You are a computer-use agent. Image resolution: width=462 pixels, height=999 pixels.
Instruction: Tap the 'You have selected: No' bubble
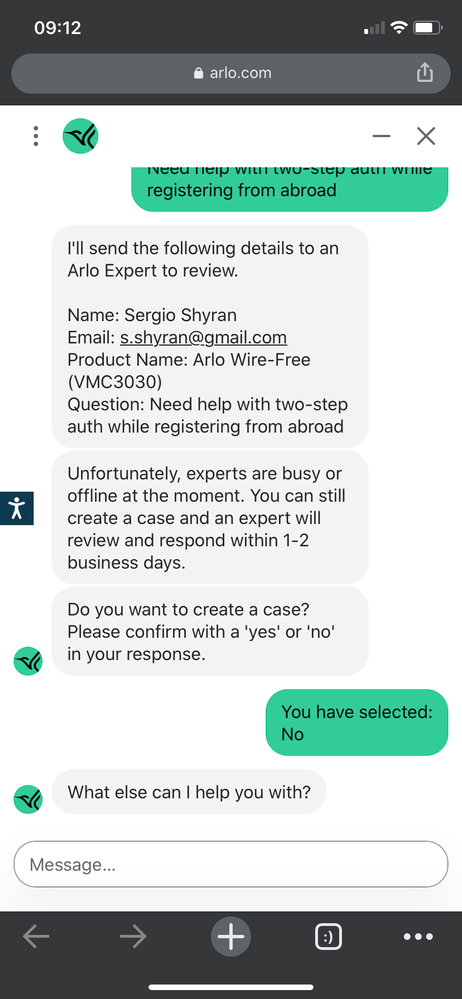[x=357, y=722]
